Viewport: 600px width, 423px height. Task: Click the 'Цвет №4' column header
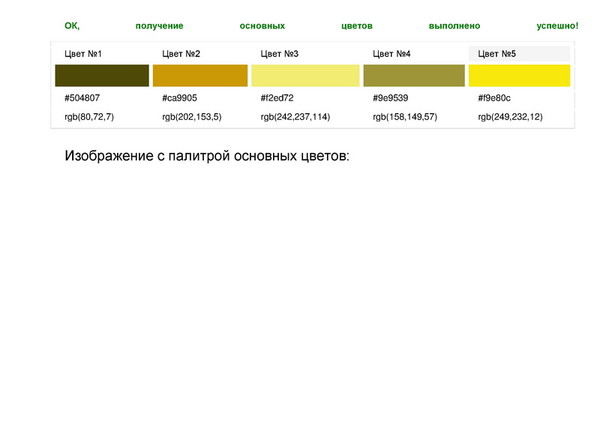(391, 54)
